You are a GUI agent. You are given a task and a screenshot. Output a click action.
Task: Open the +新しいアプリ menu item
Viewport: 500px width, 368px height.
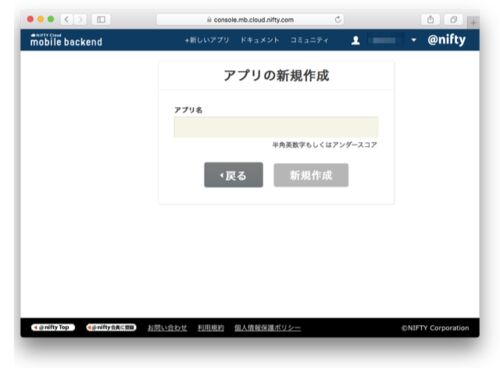pyautogui.click(x=207, y=40)
